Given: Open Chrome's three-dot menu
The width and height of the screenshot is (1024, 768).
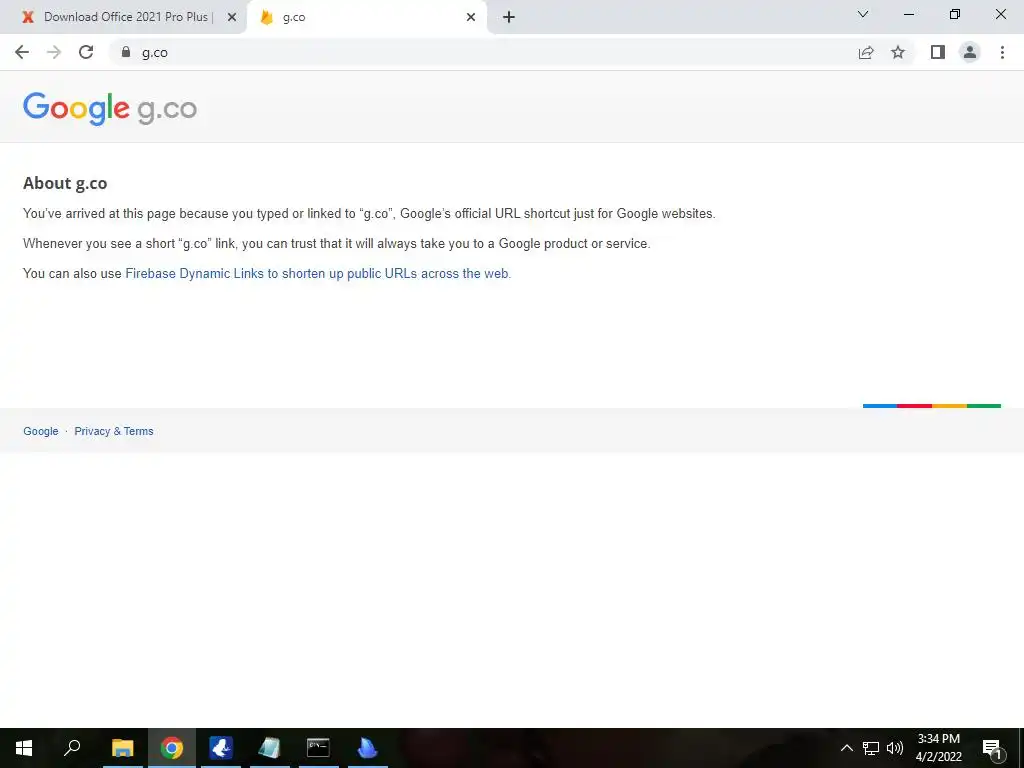Looking at the screenshot, I should click(x=1002, y=52).
